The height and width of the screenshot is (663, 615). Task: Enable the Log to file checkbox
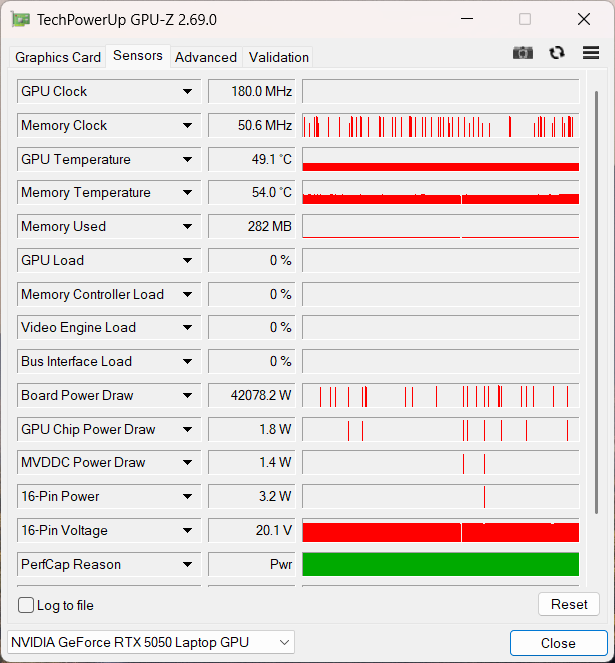click(x=26, y=605)
